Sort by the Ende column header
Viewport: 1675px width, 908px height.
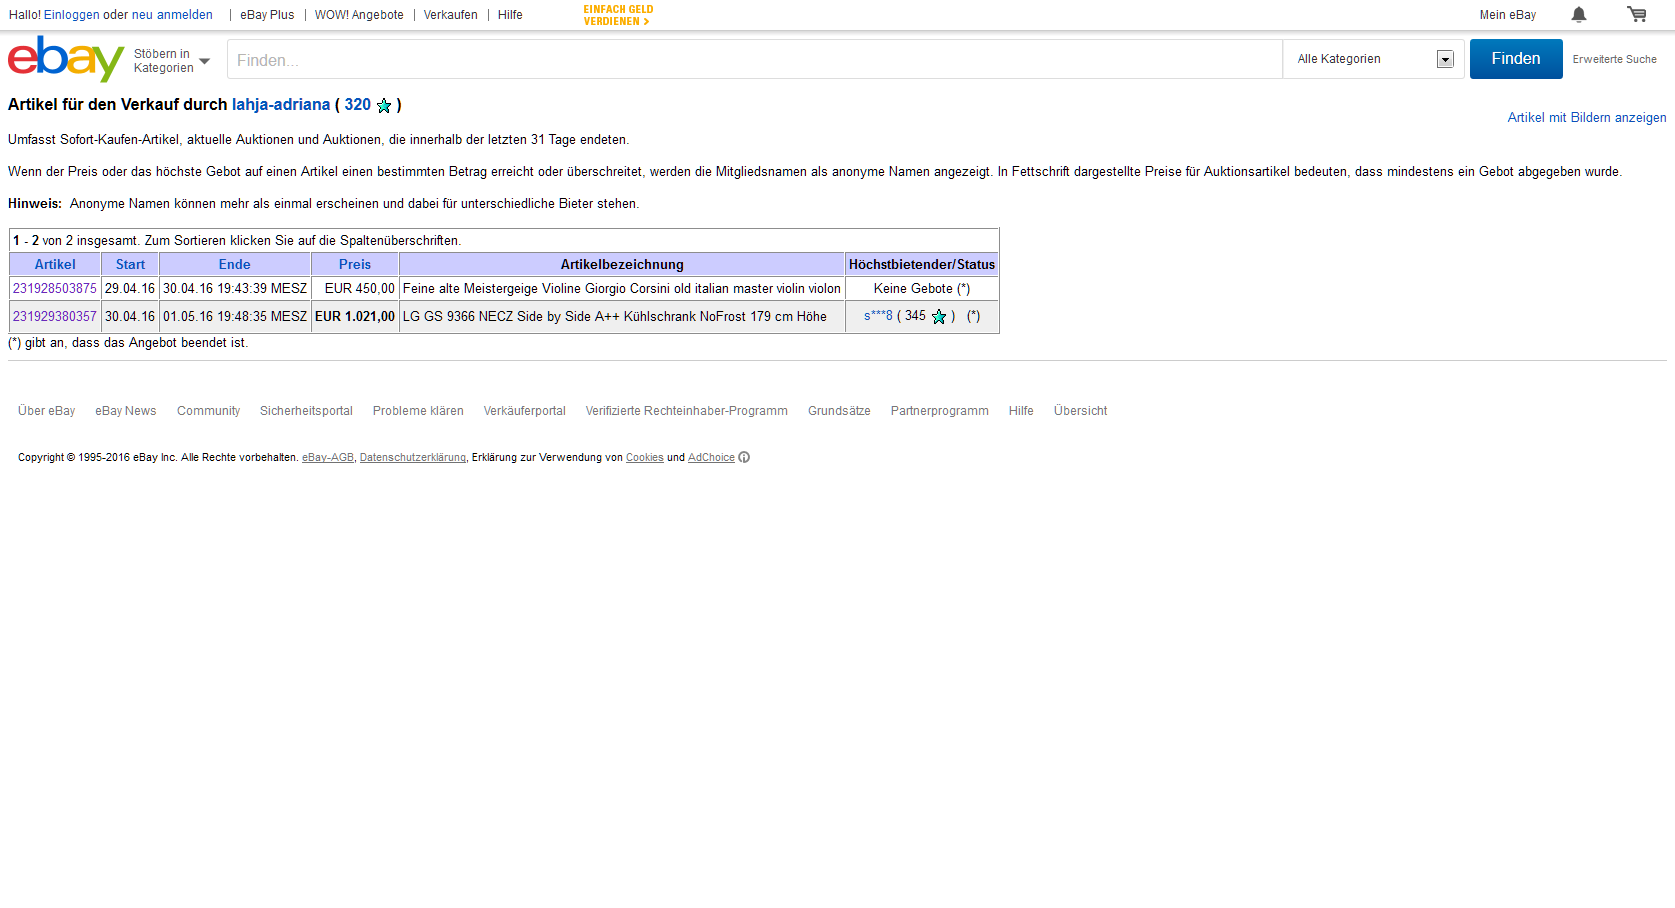234,265
